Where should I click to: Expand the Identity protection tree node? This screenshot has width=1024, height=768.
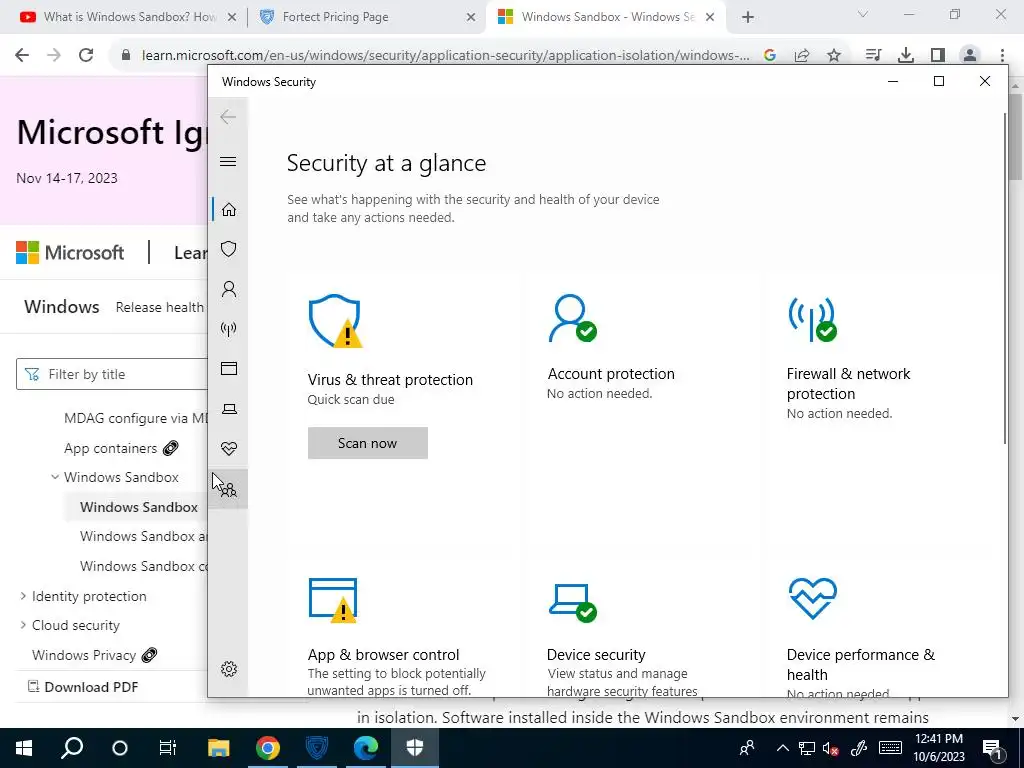(23, 596)
